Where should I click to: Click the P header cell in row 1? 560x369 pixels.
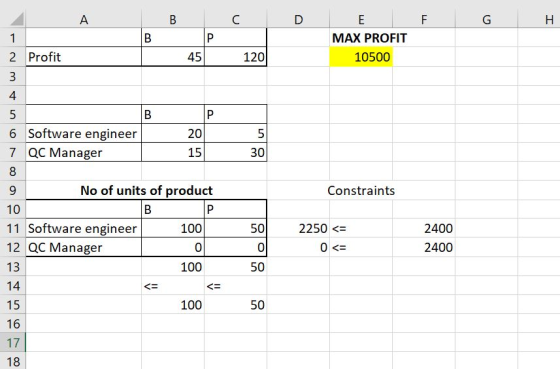click(x=235, y=38)
